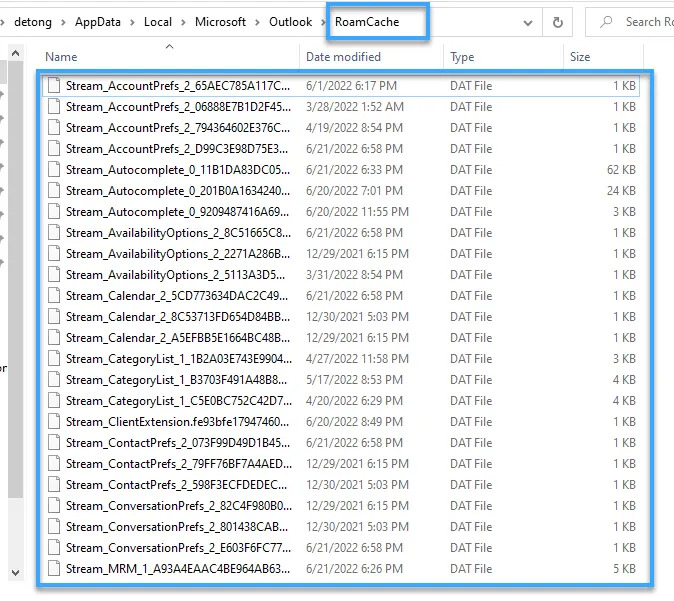Click file name Stream_Calendar_2_5CD773634DAC2C49...
This screenshot has width=674, height=601.
pos(177,296)
